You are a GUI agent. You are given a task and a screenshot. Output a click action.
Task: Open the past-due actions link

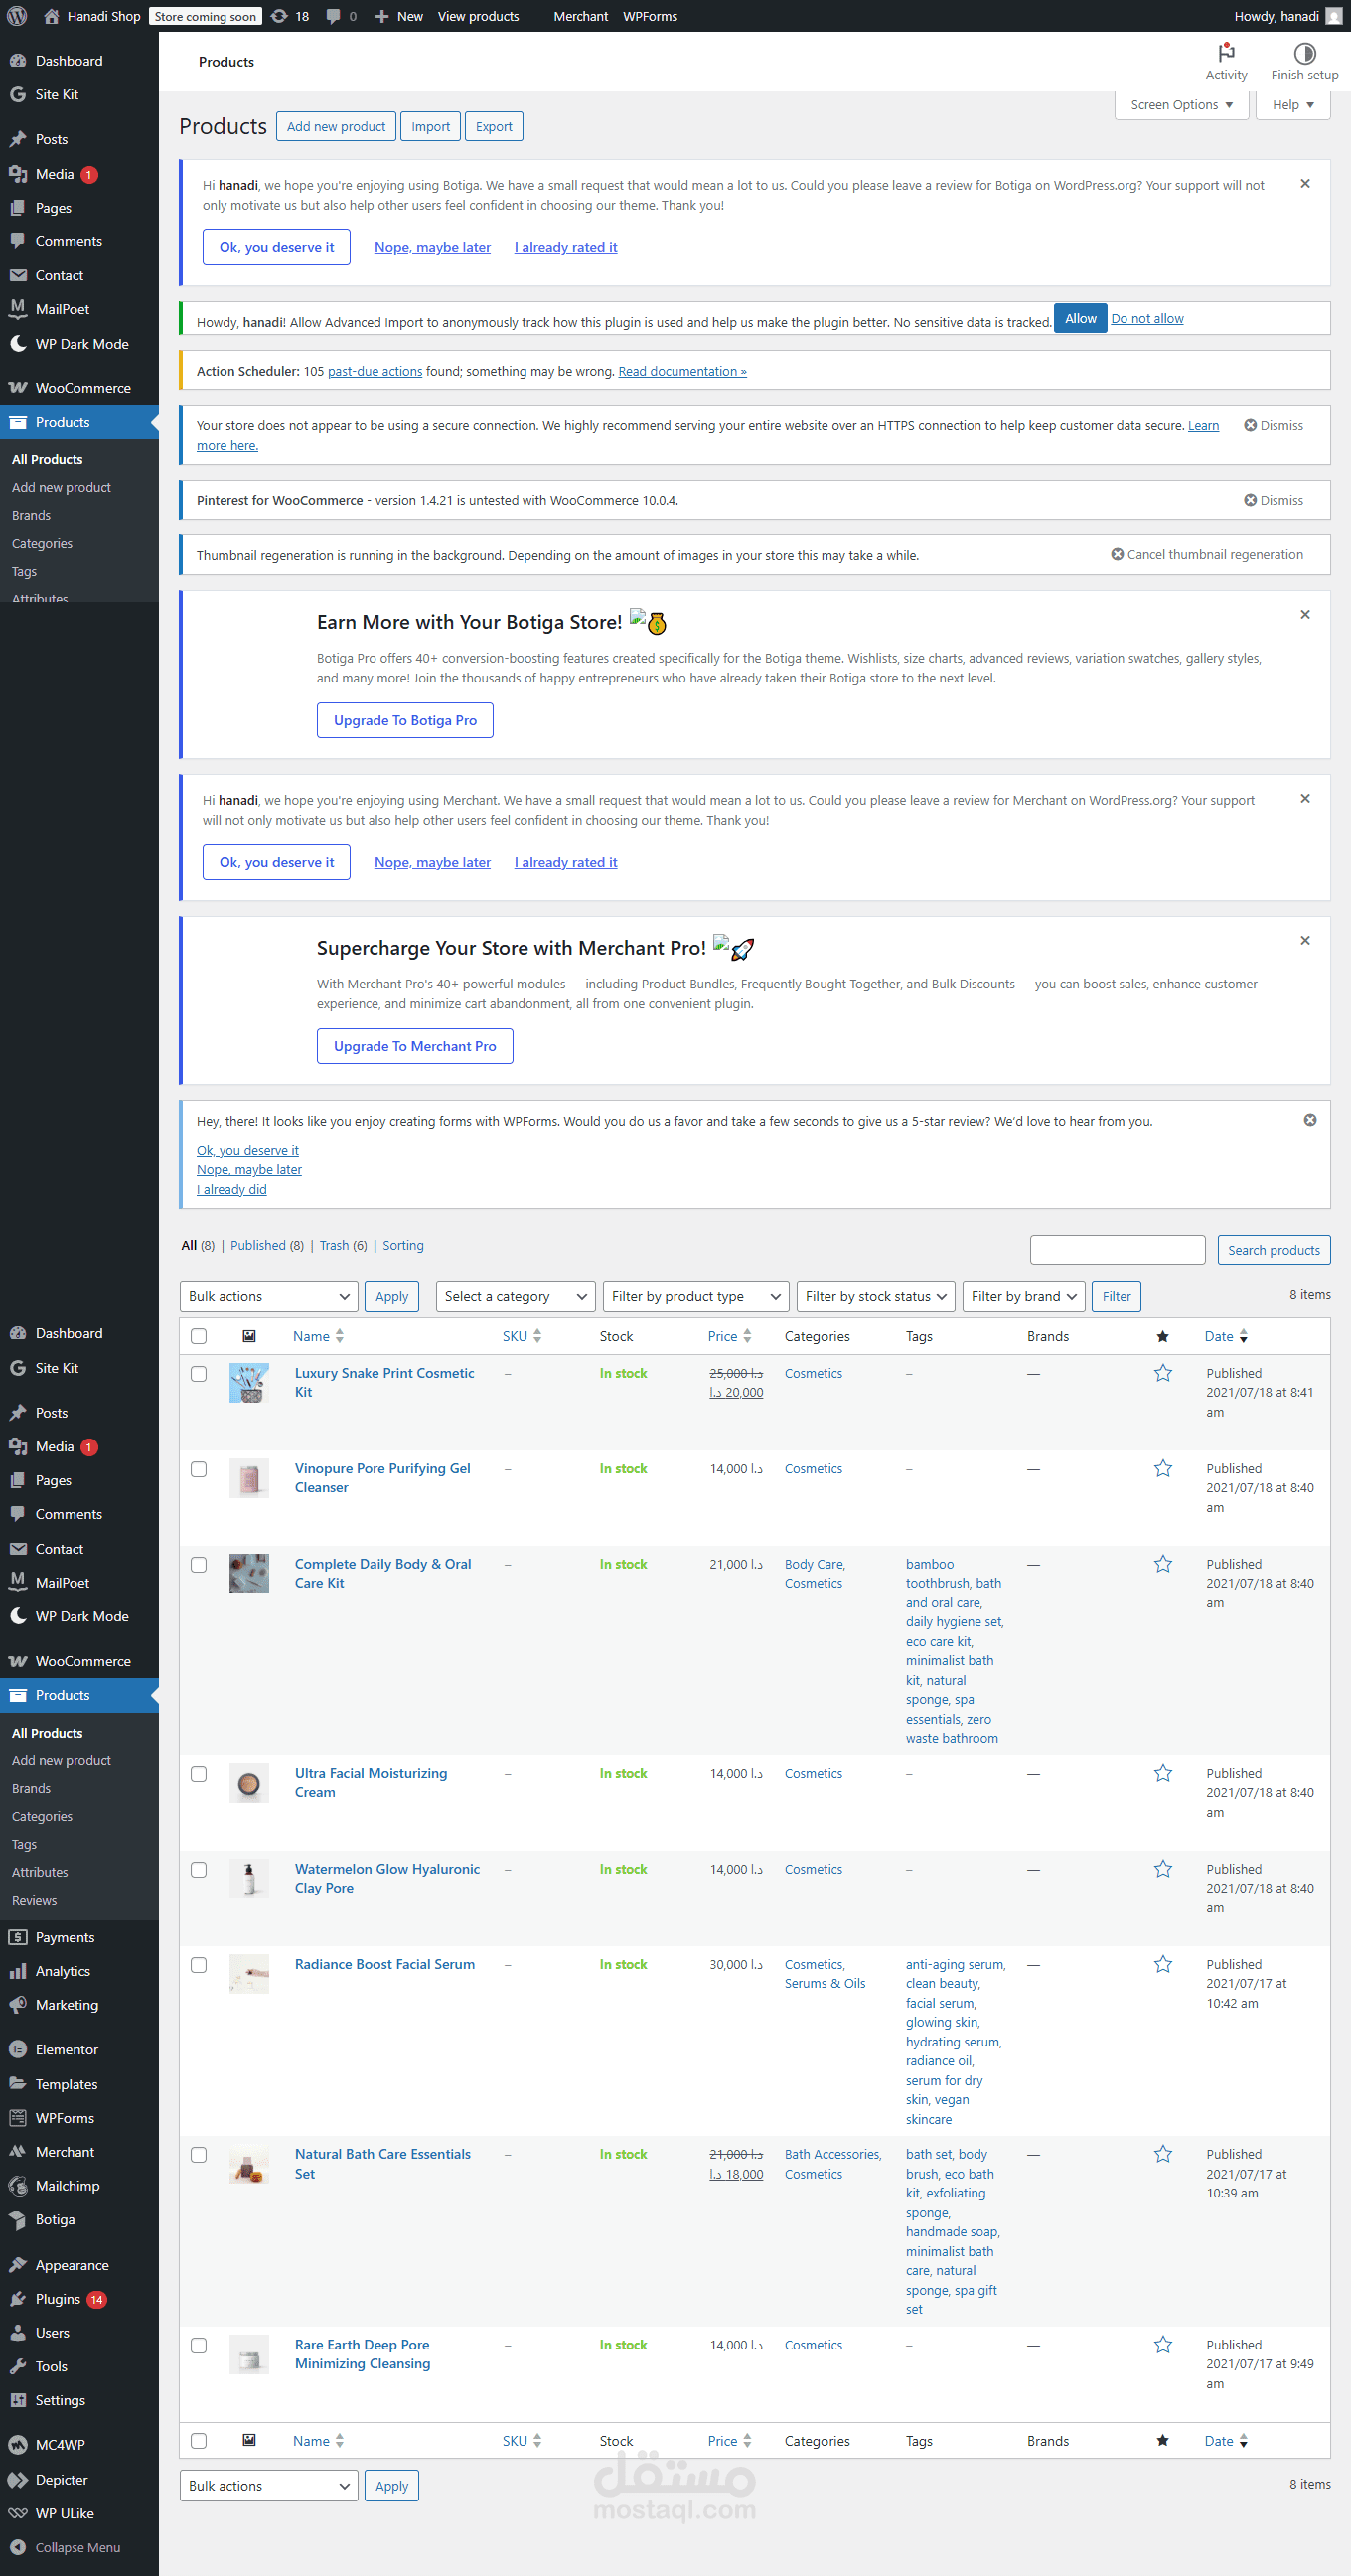point(374,371)
